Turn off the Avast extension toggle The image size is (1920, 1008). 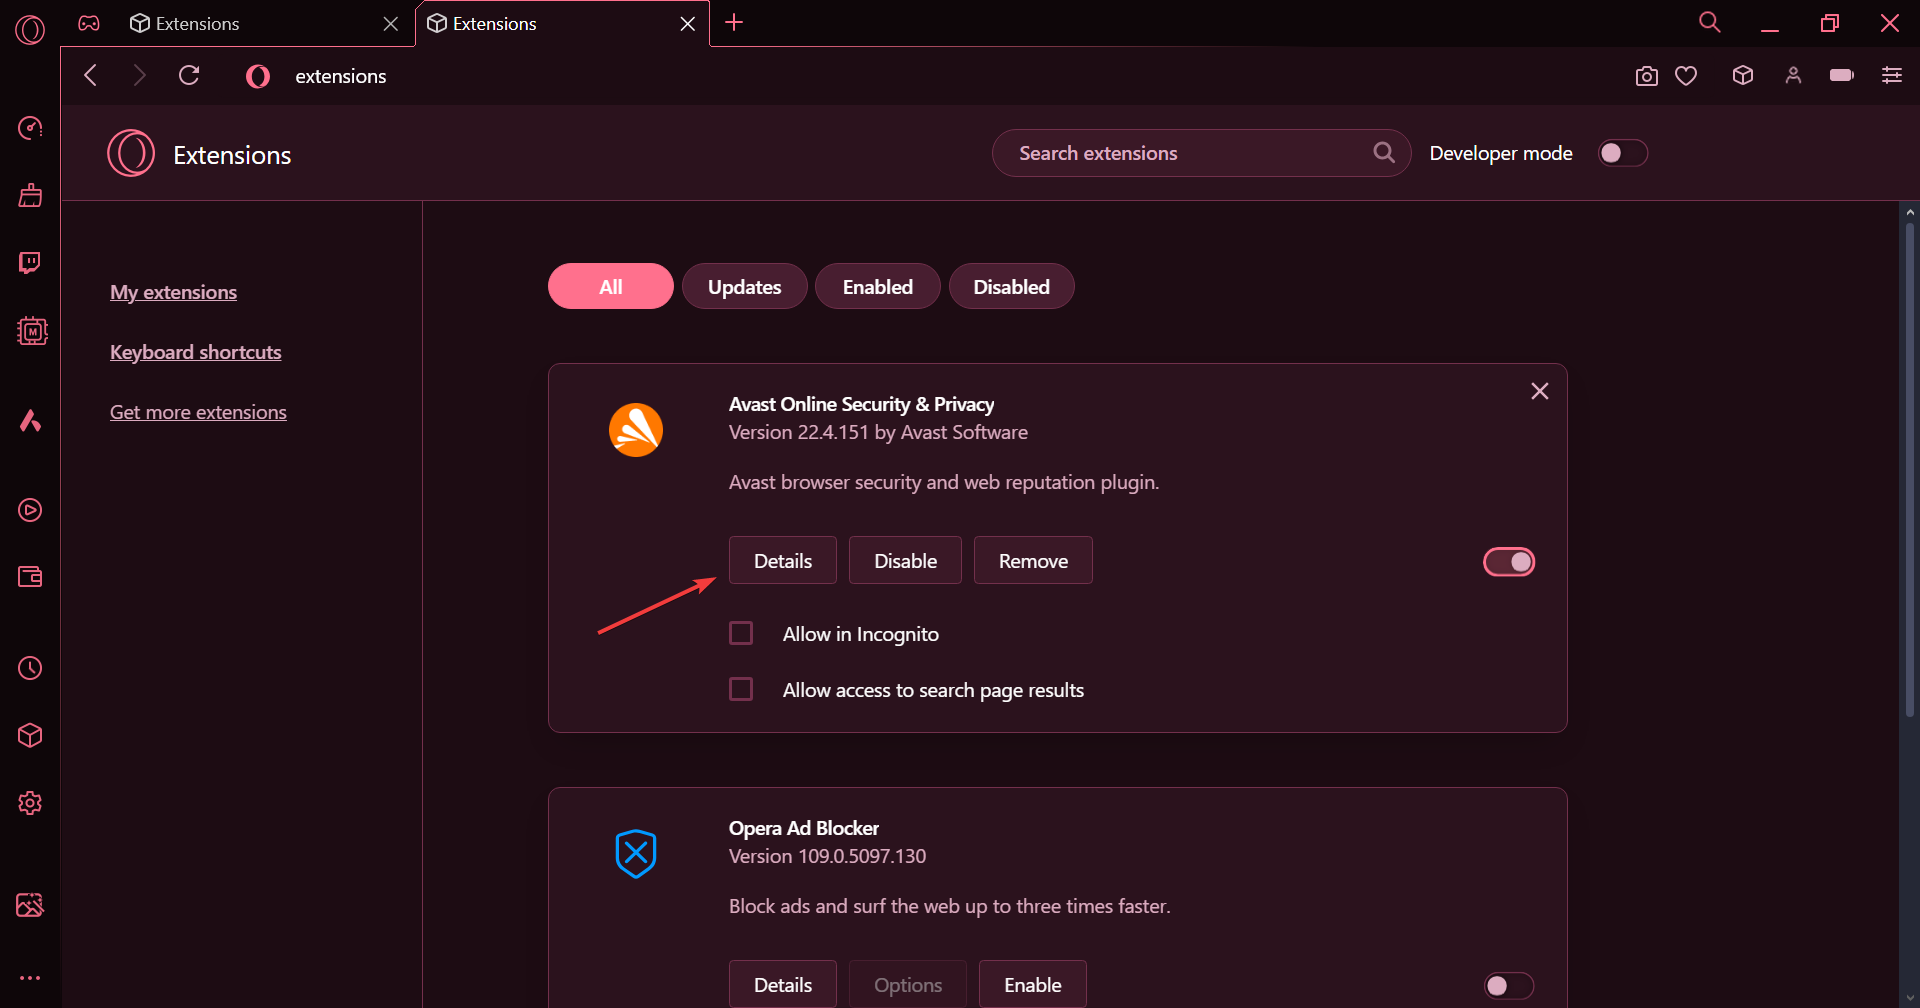(1509, 562)
